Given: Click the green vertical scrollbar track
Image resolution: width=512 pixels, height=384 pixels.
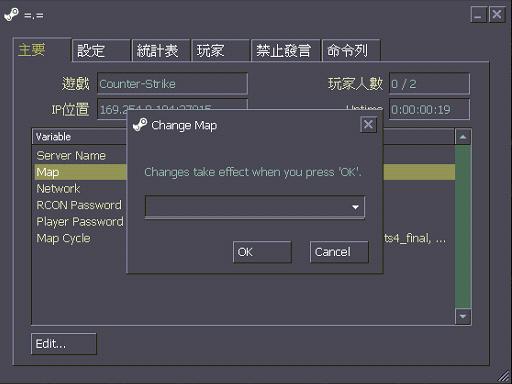Looking at the screenshot, I should click(x=463, y=227).
